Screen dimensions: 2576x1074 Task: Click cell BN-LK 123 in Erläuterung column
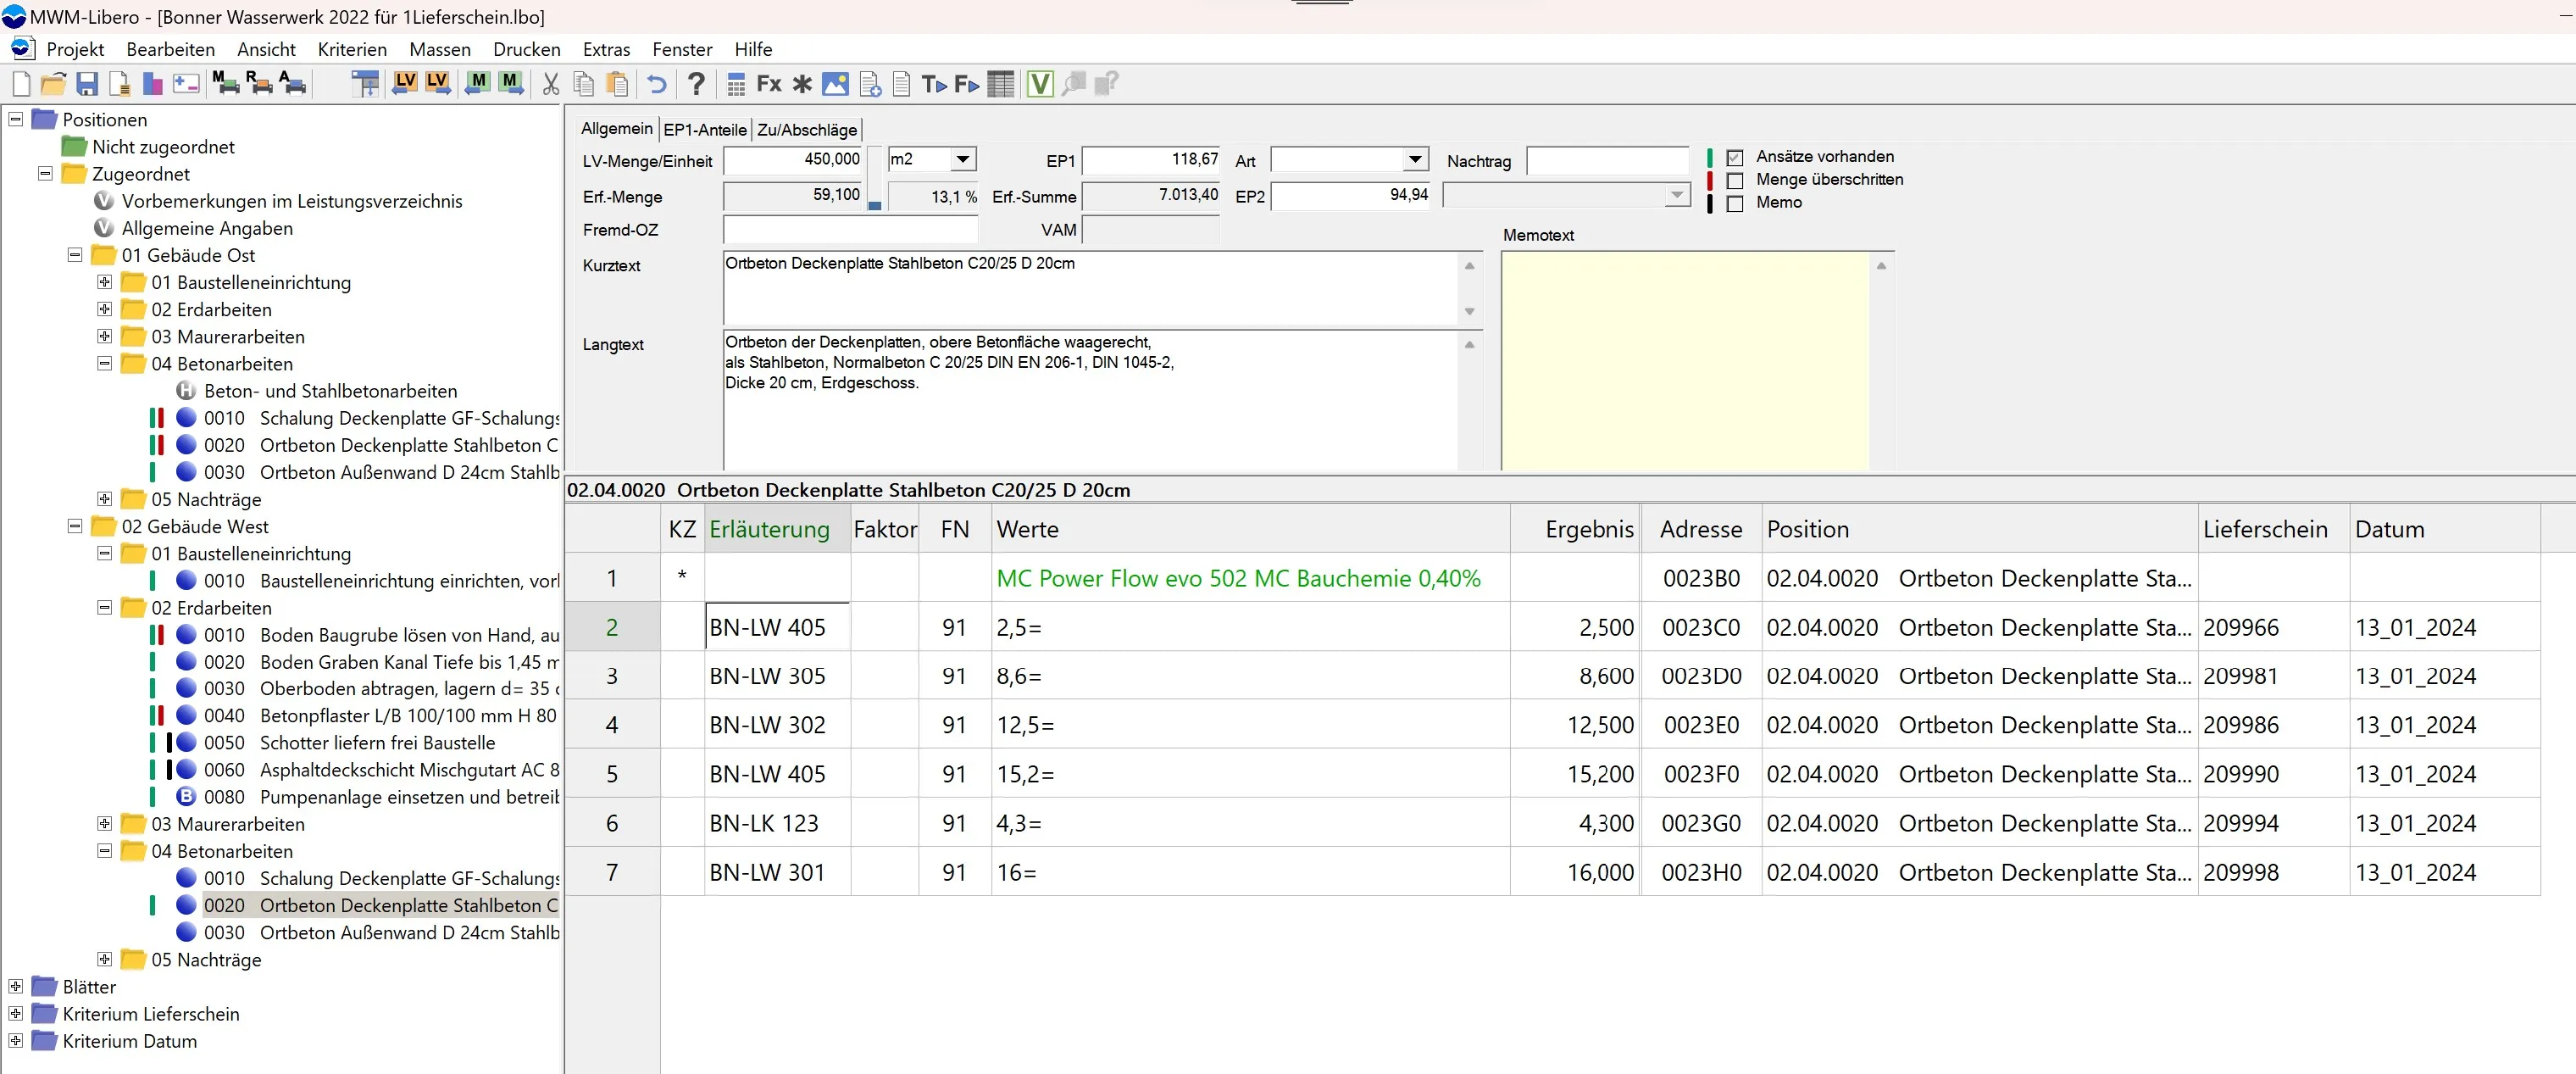(x=777, y=823)
